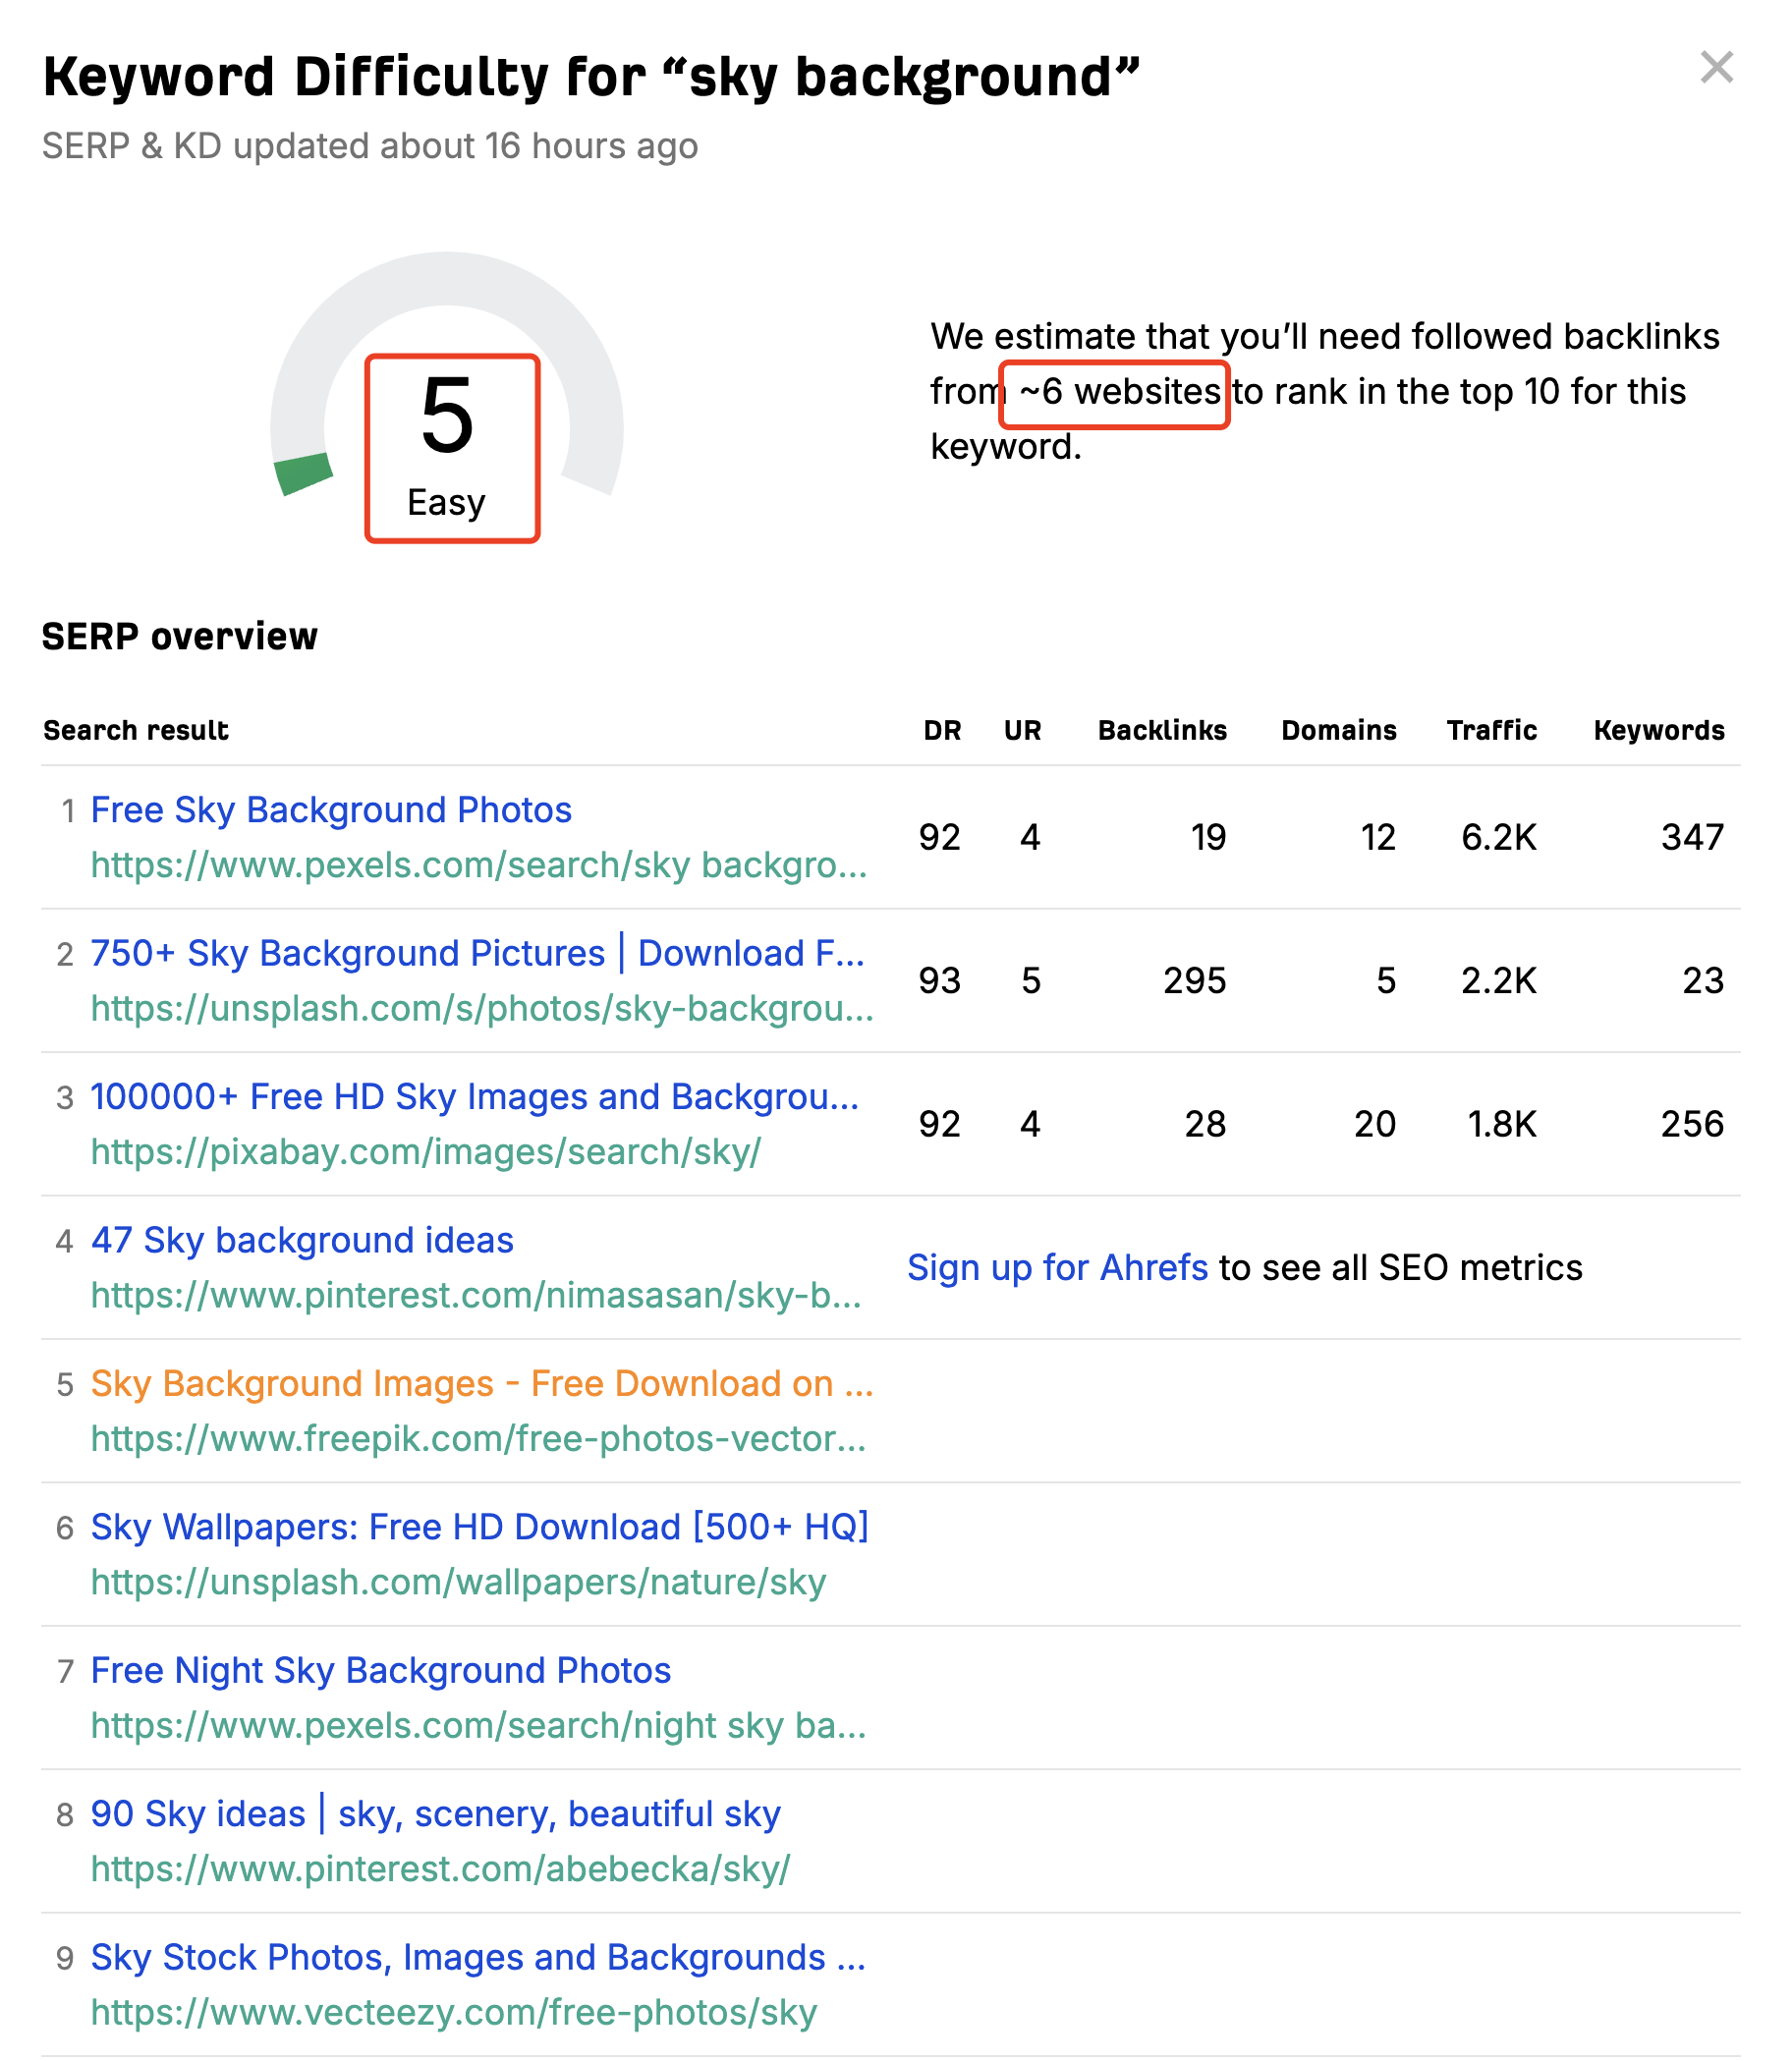Close the Keyword Difficulty dialog
The height and width of the screenshot is (2061, 1792).
1717,67
